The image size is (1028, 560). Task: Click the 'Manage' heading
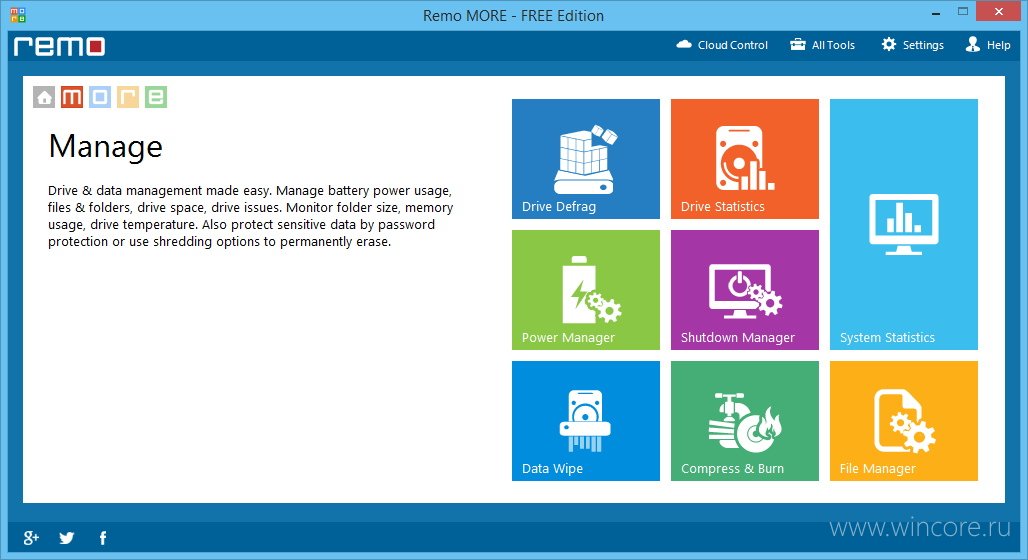coord(106,146)
